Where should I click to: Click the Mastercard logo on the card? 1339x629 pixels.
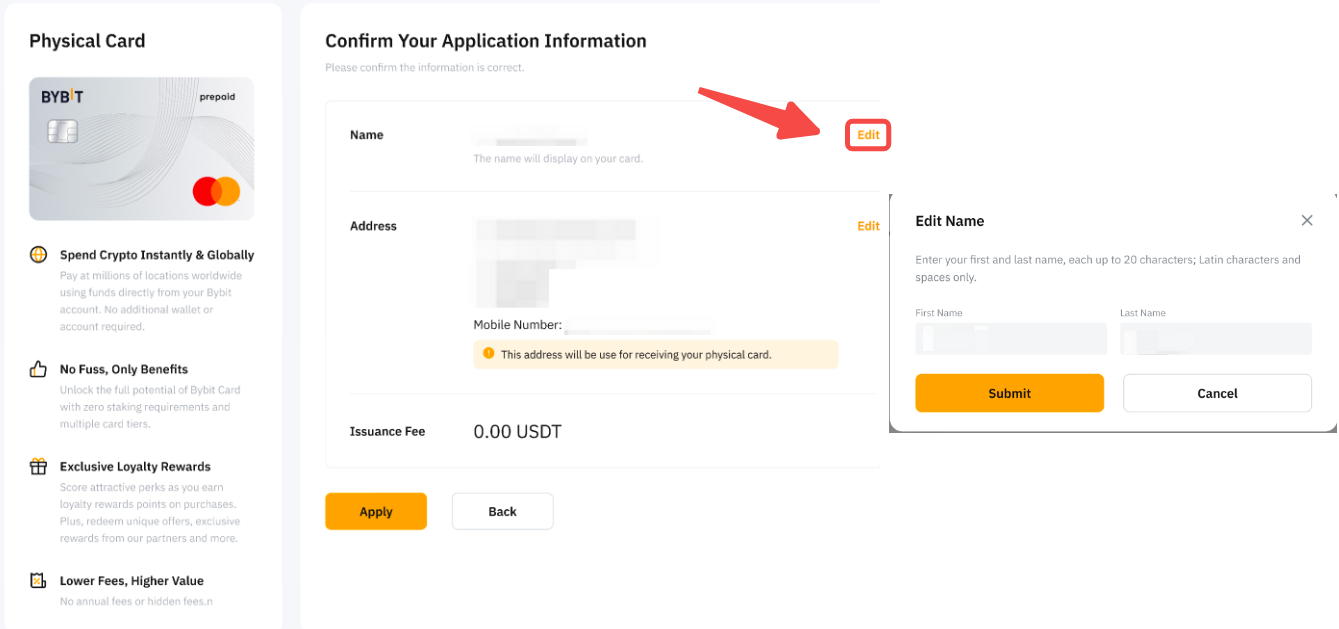[x=216, y=191]
